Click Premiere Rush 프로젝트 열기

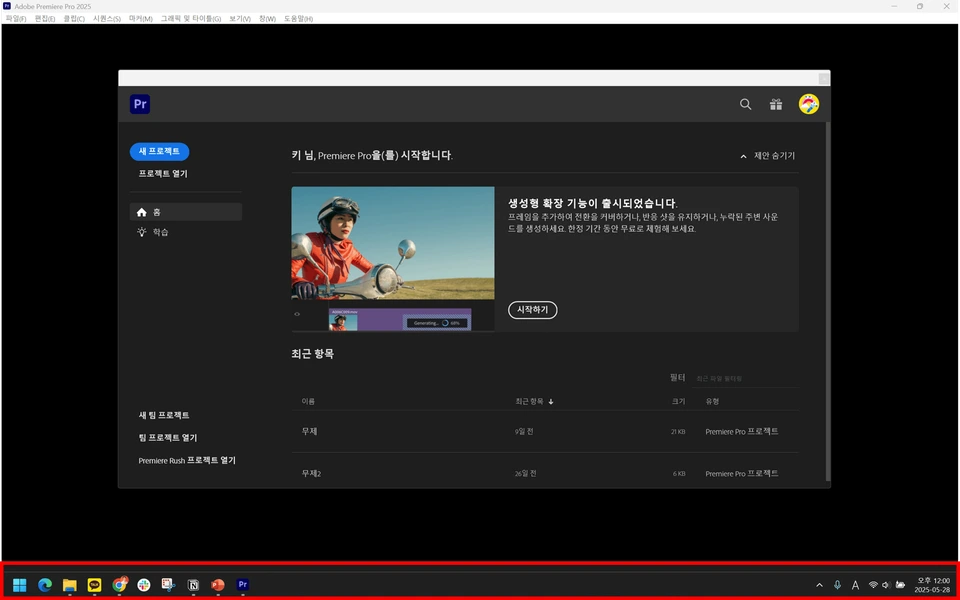point(187,460)
